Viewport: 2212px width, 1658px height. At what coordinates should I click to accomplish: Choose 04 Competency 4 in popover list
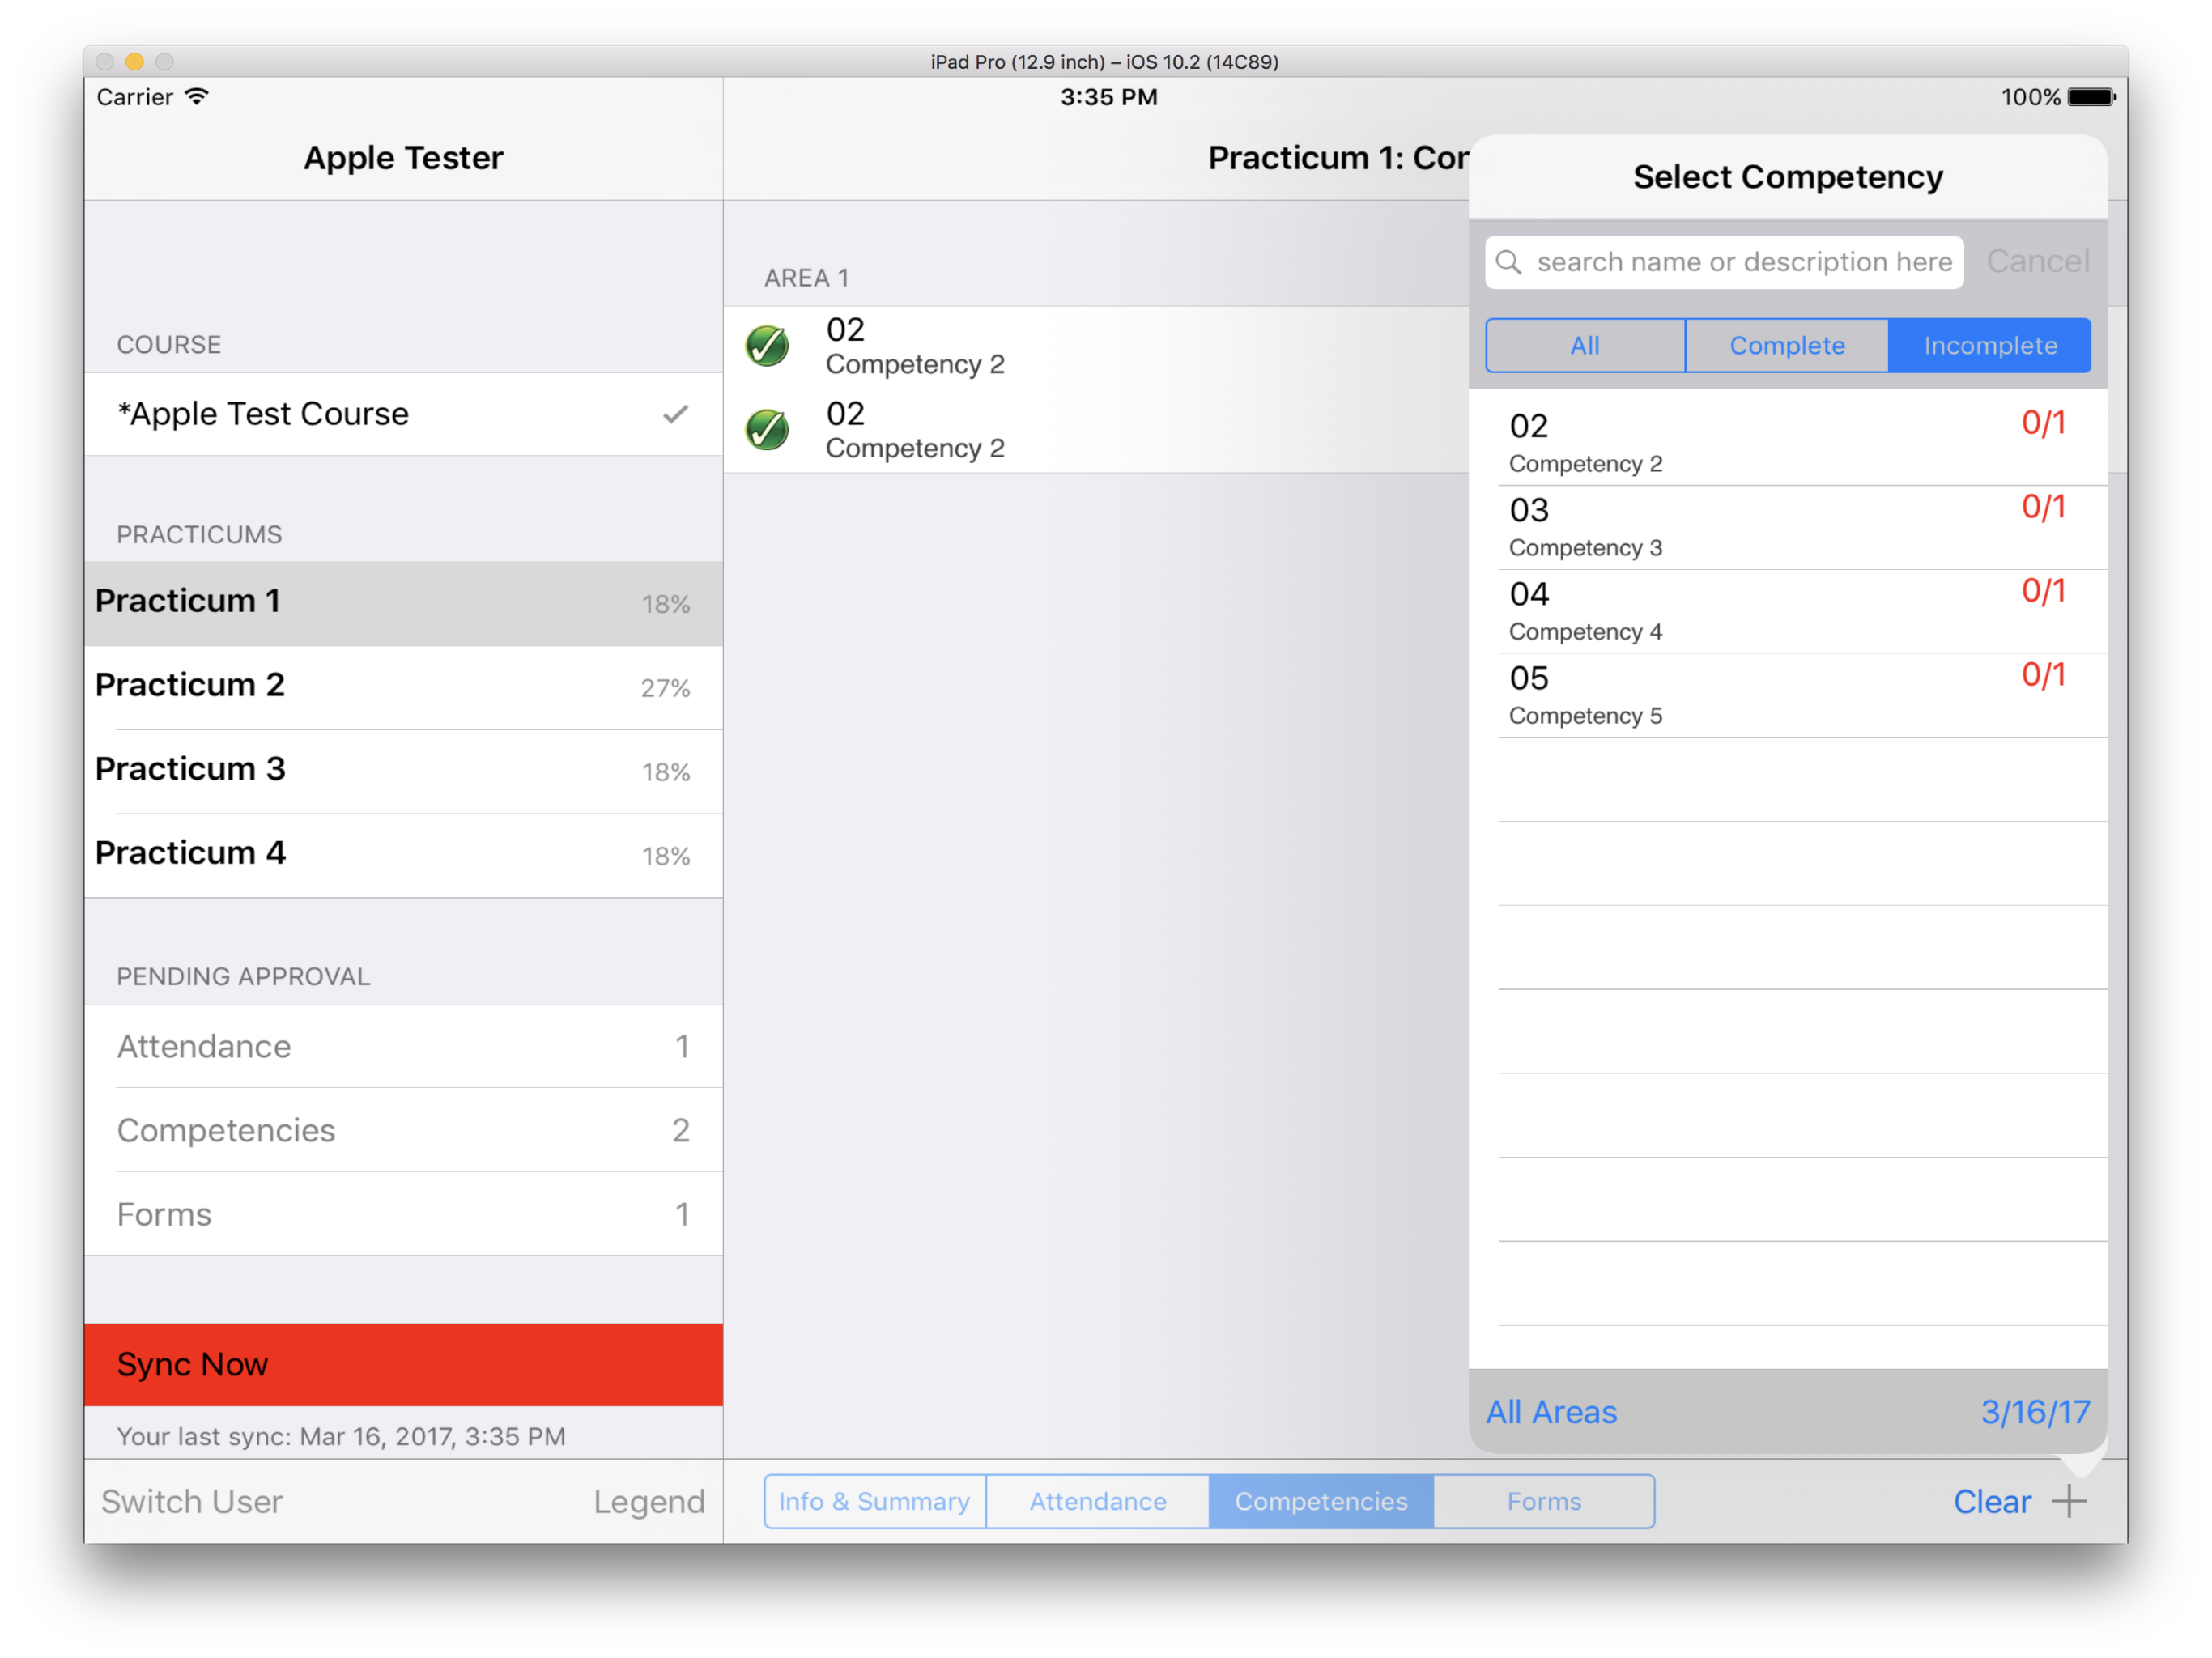click(x=1788, y=611)
